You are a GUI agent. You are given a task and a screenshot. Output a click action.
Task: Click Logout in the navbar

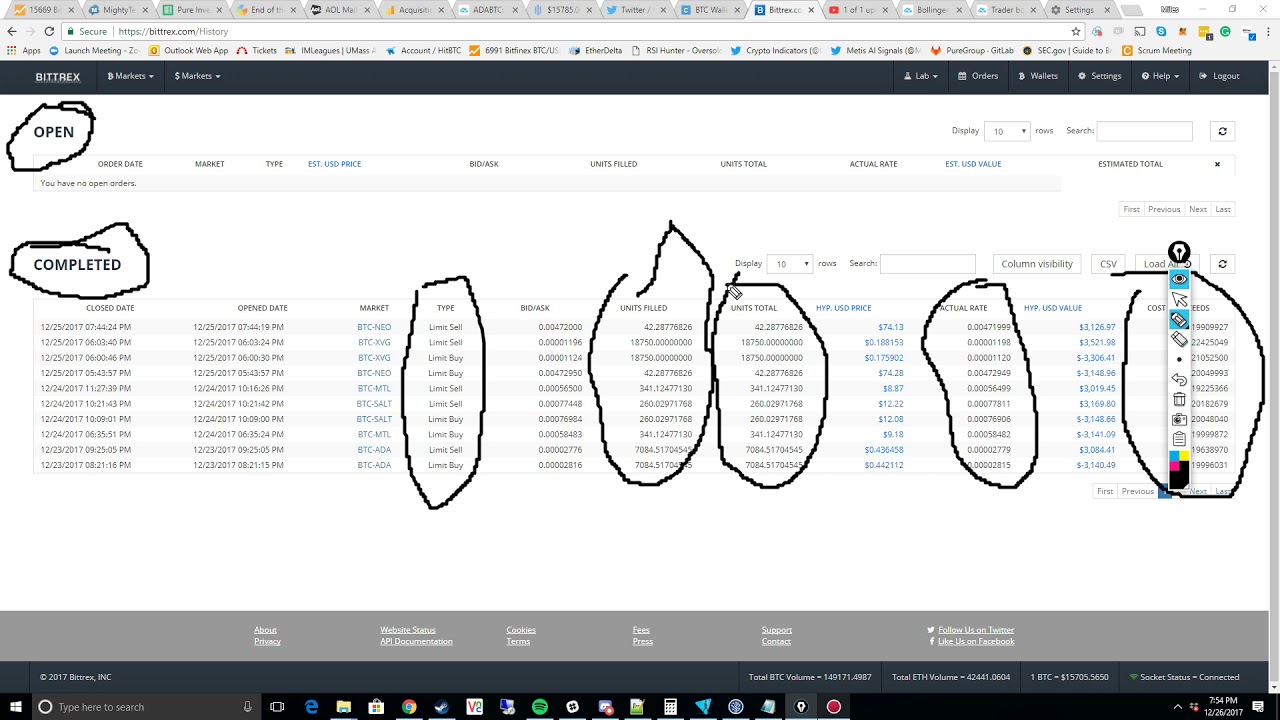[x=1219, y=76]
